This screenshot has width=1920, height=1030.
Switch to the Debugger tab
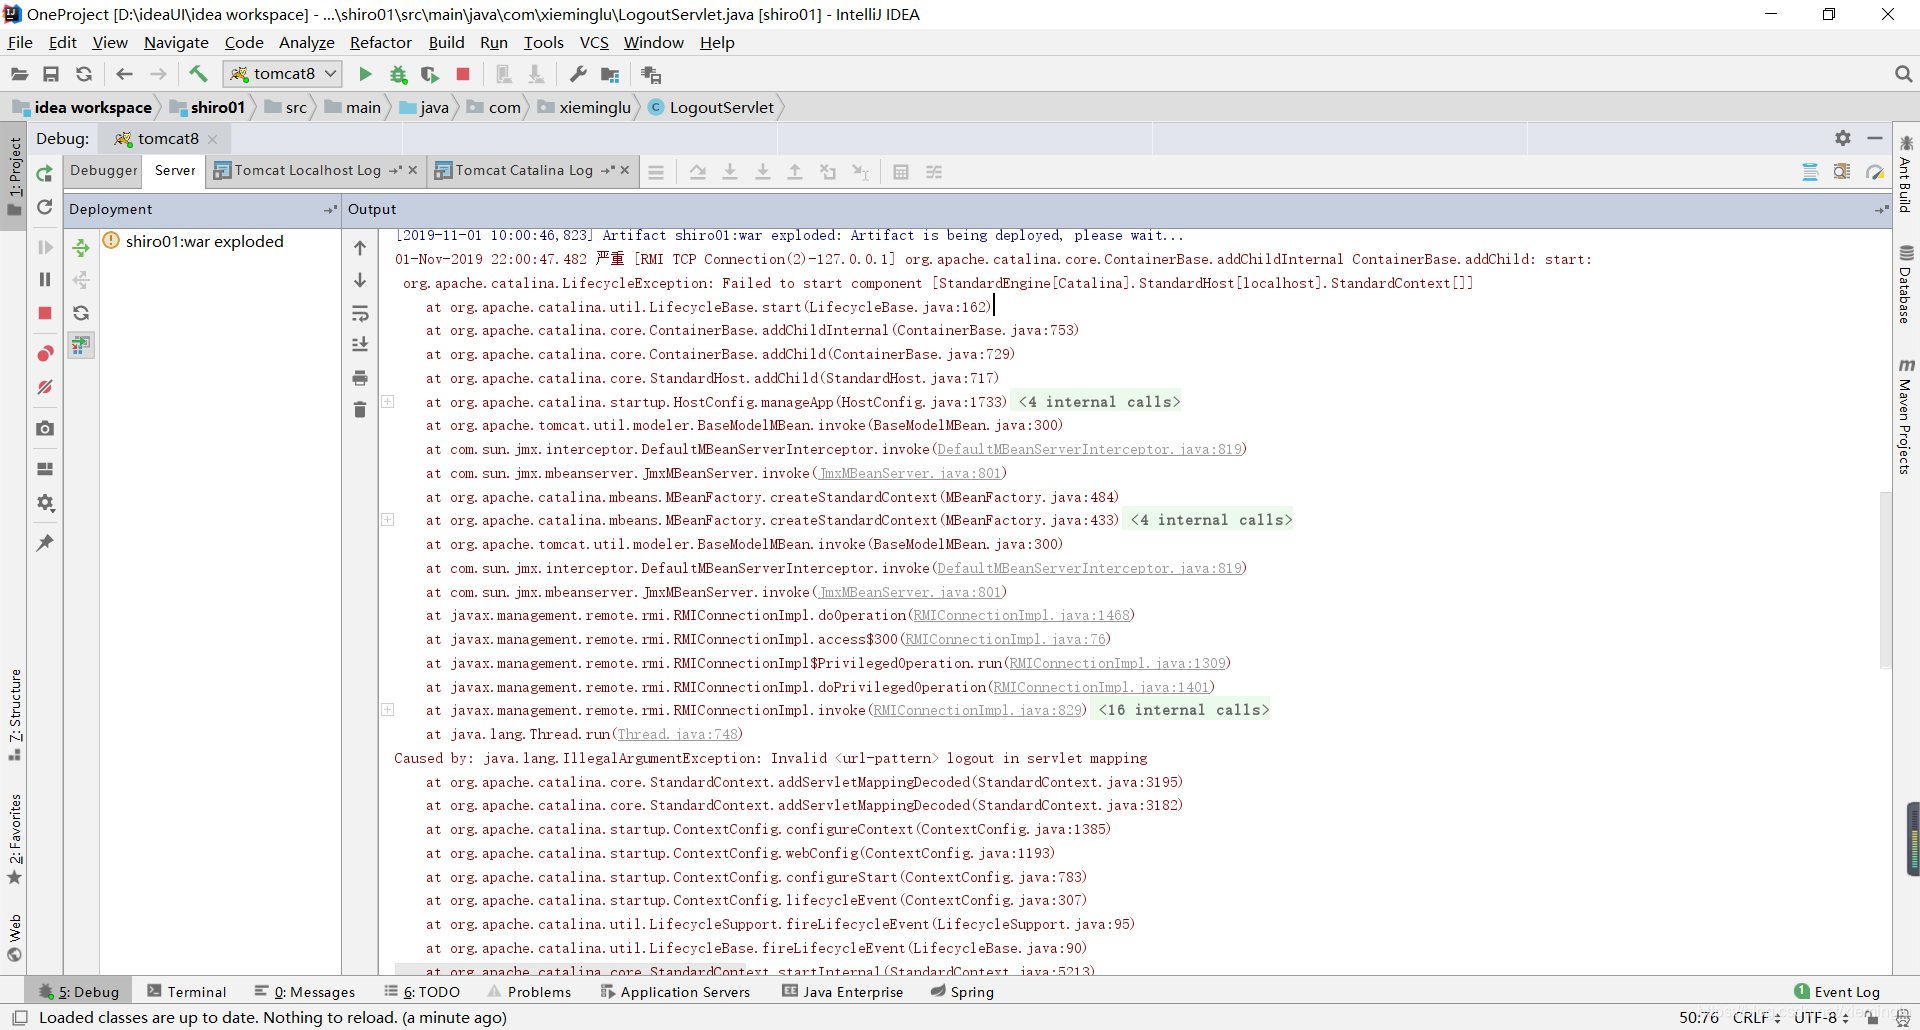pos(103,170)
